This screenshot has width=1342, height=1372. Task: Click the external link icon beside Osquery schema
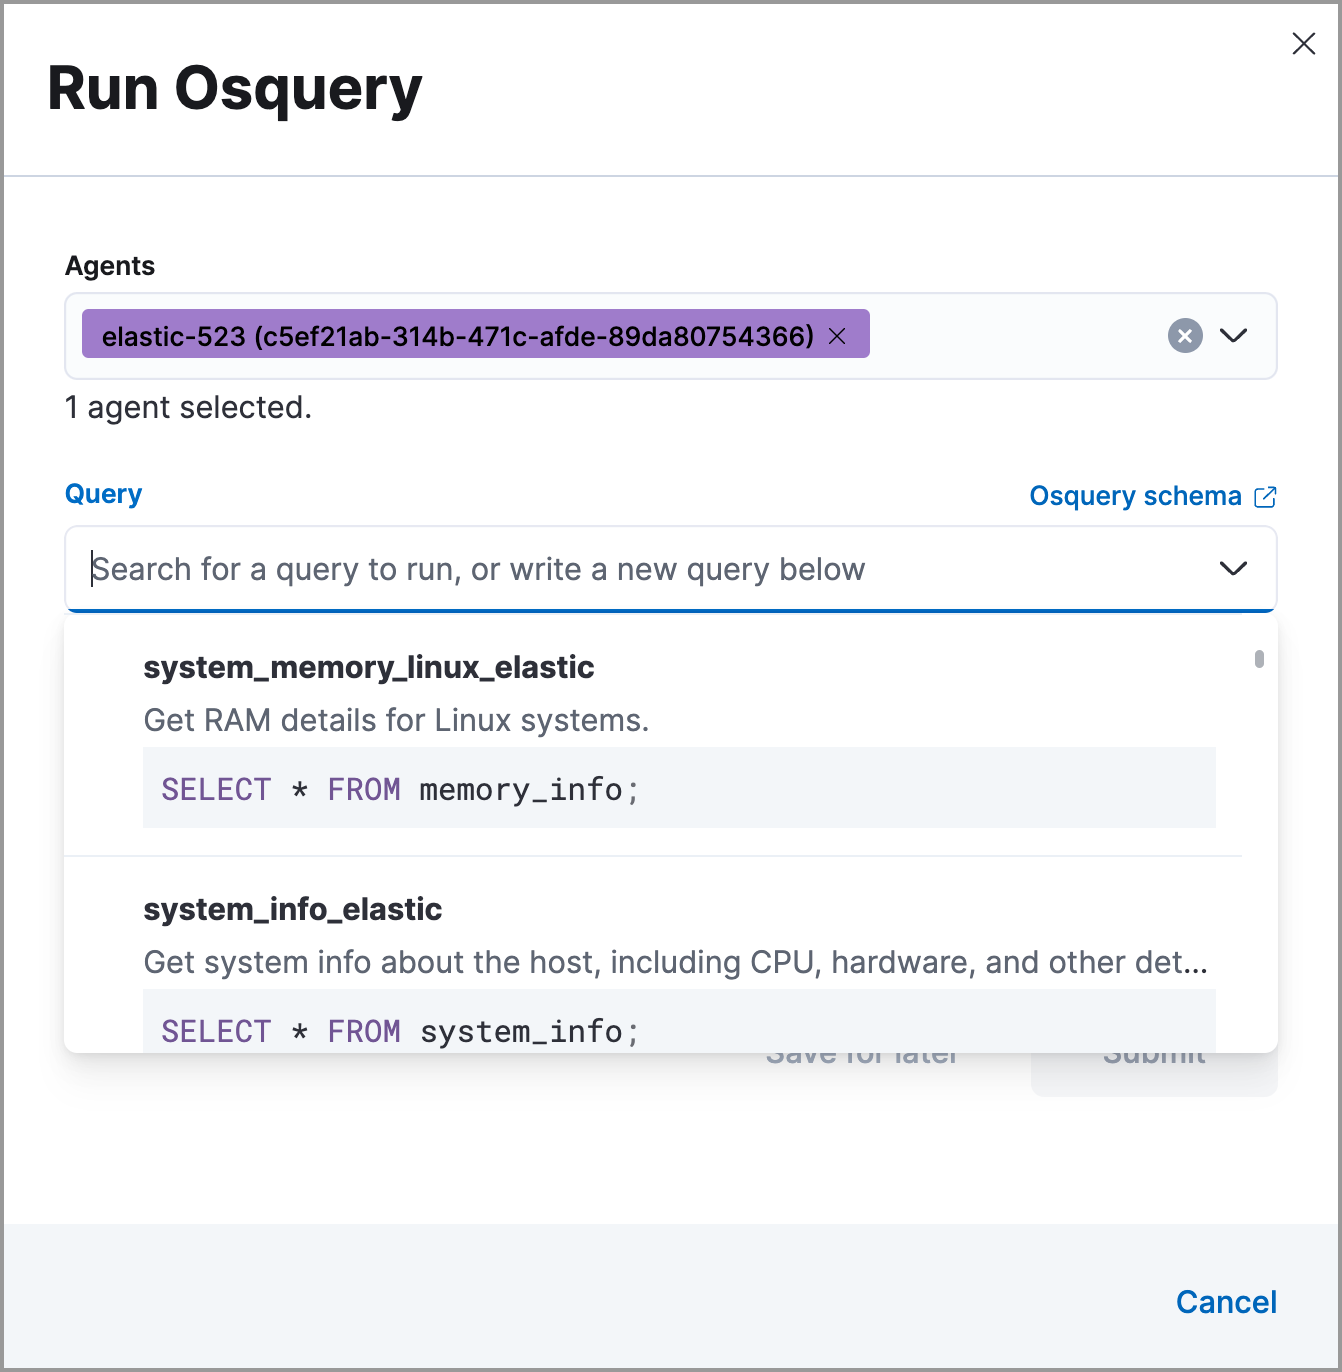[x=1266, y=496]
